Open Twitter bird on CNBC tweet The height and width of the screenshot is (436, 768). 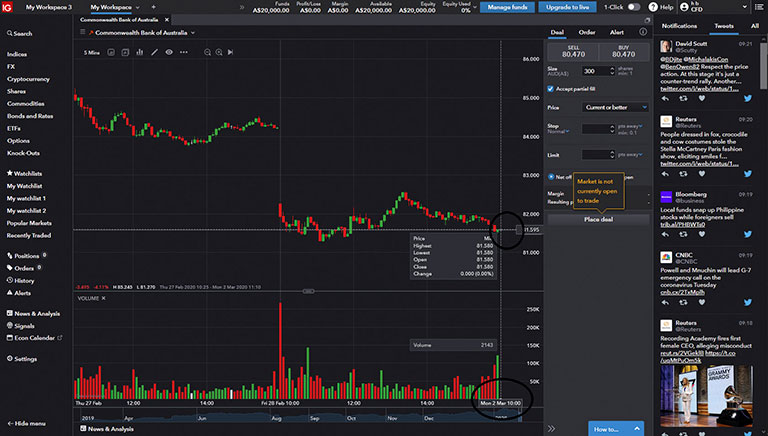pos(748,302)
